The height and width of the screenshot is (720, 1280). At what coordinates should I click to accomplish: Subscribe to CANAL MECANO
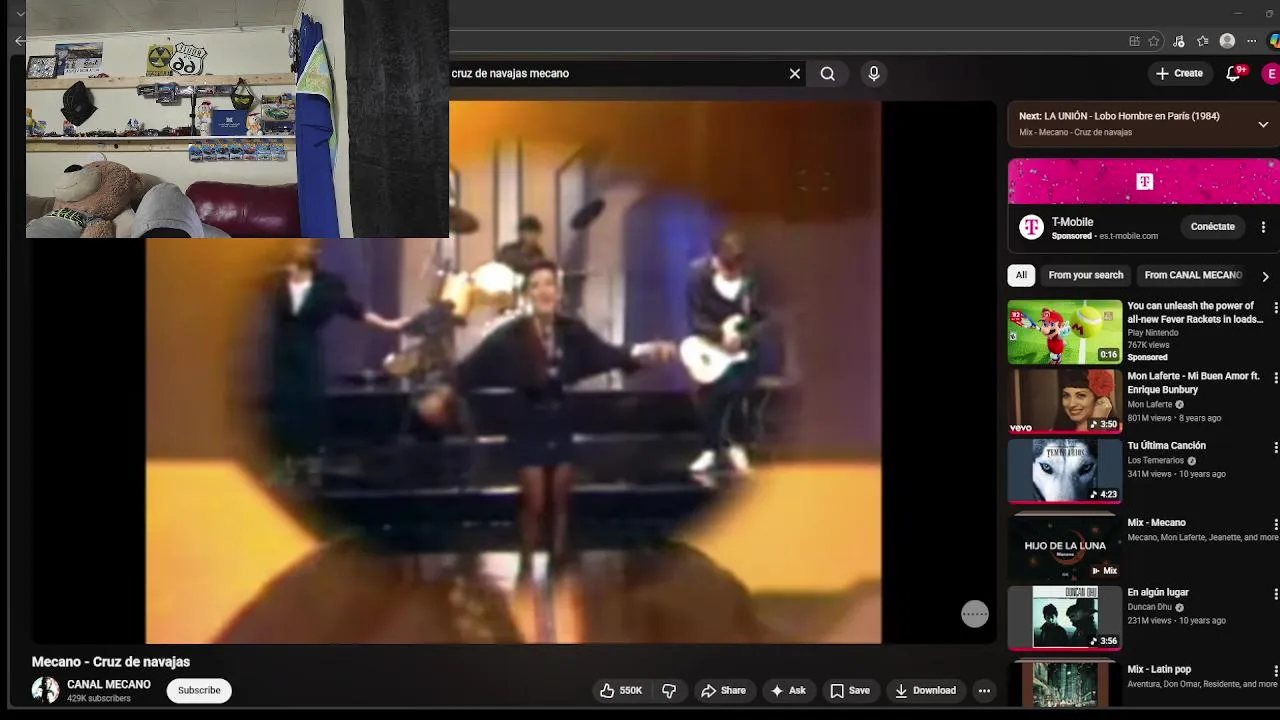[199, 690]
